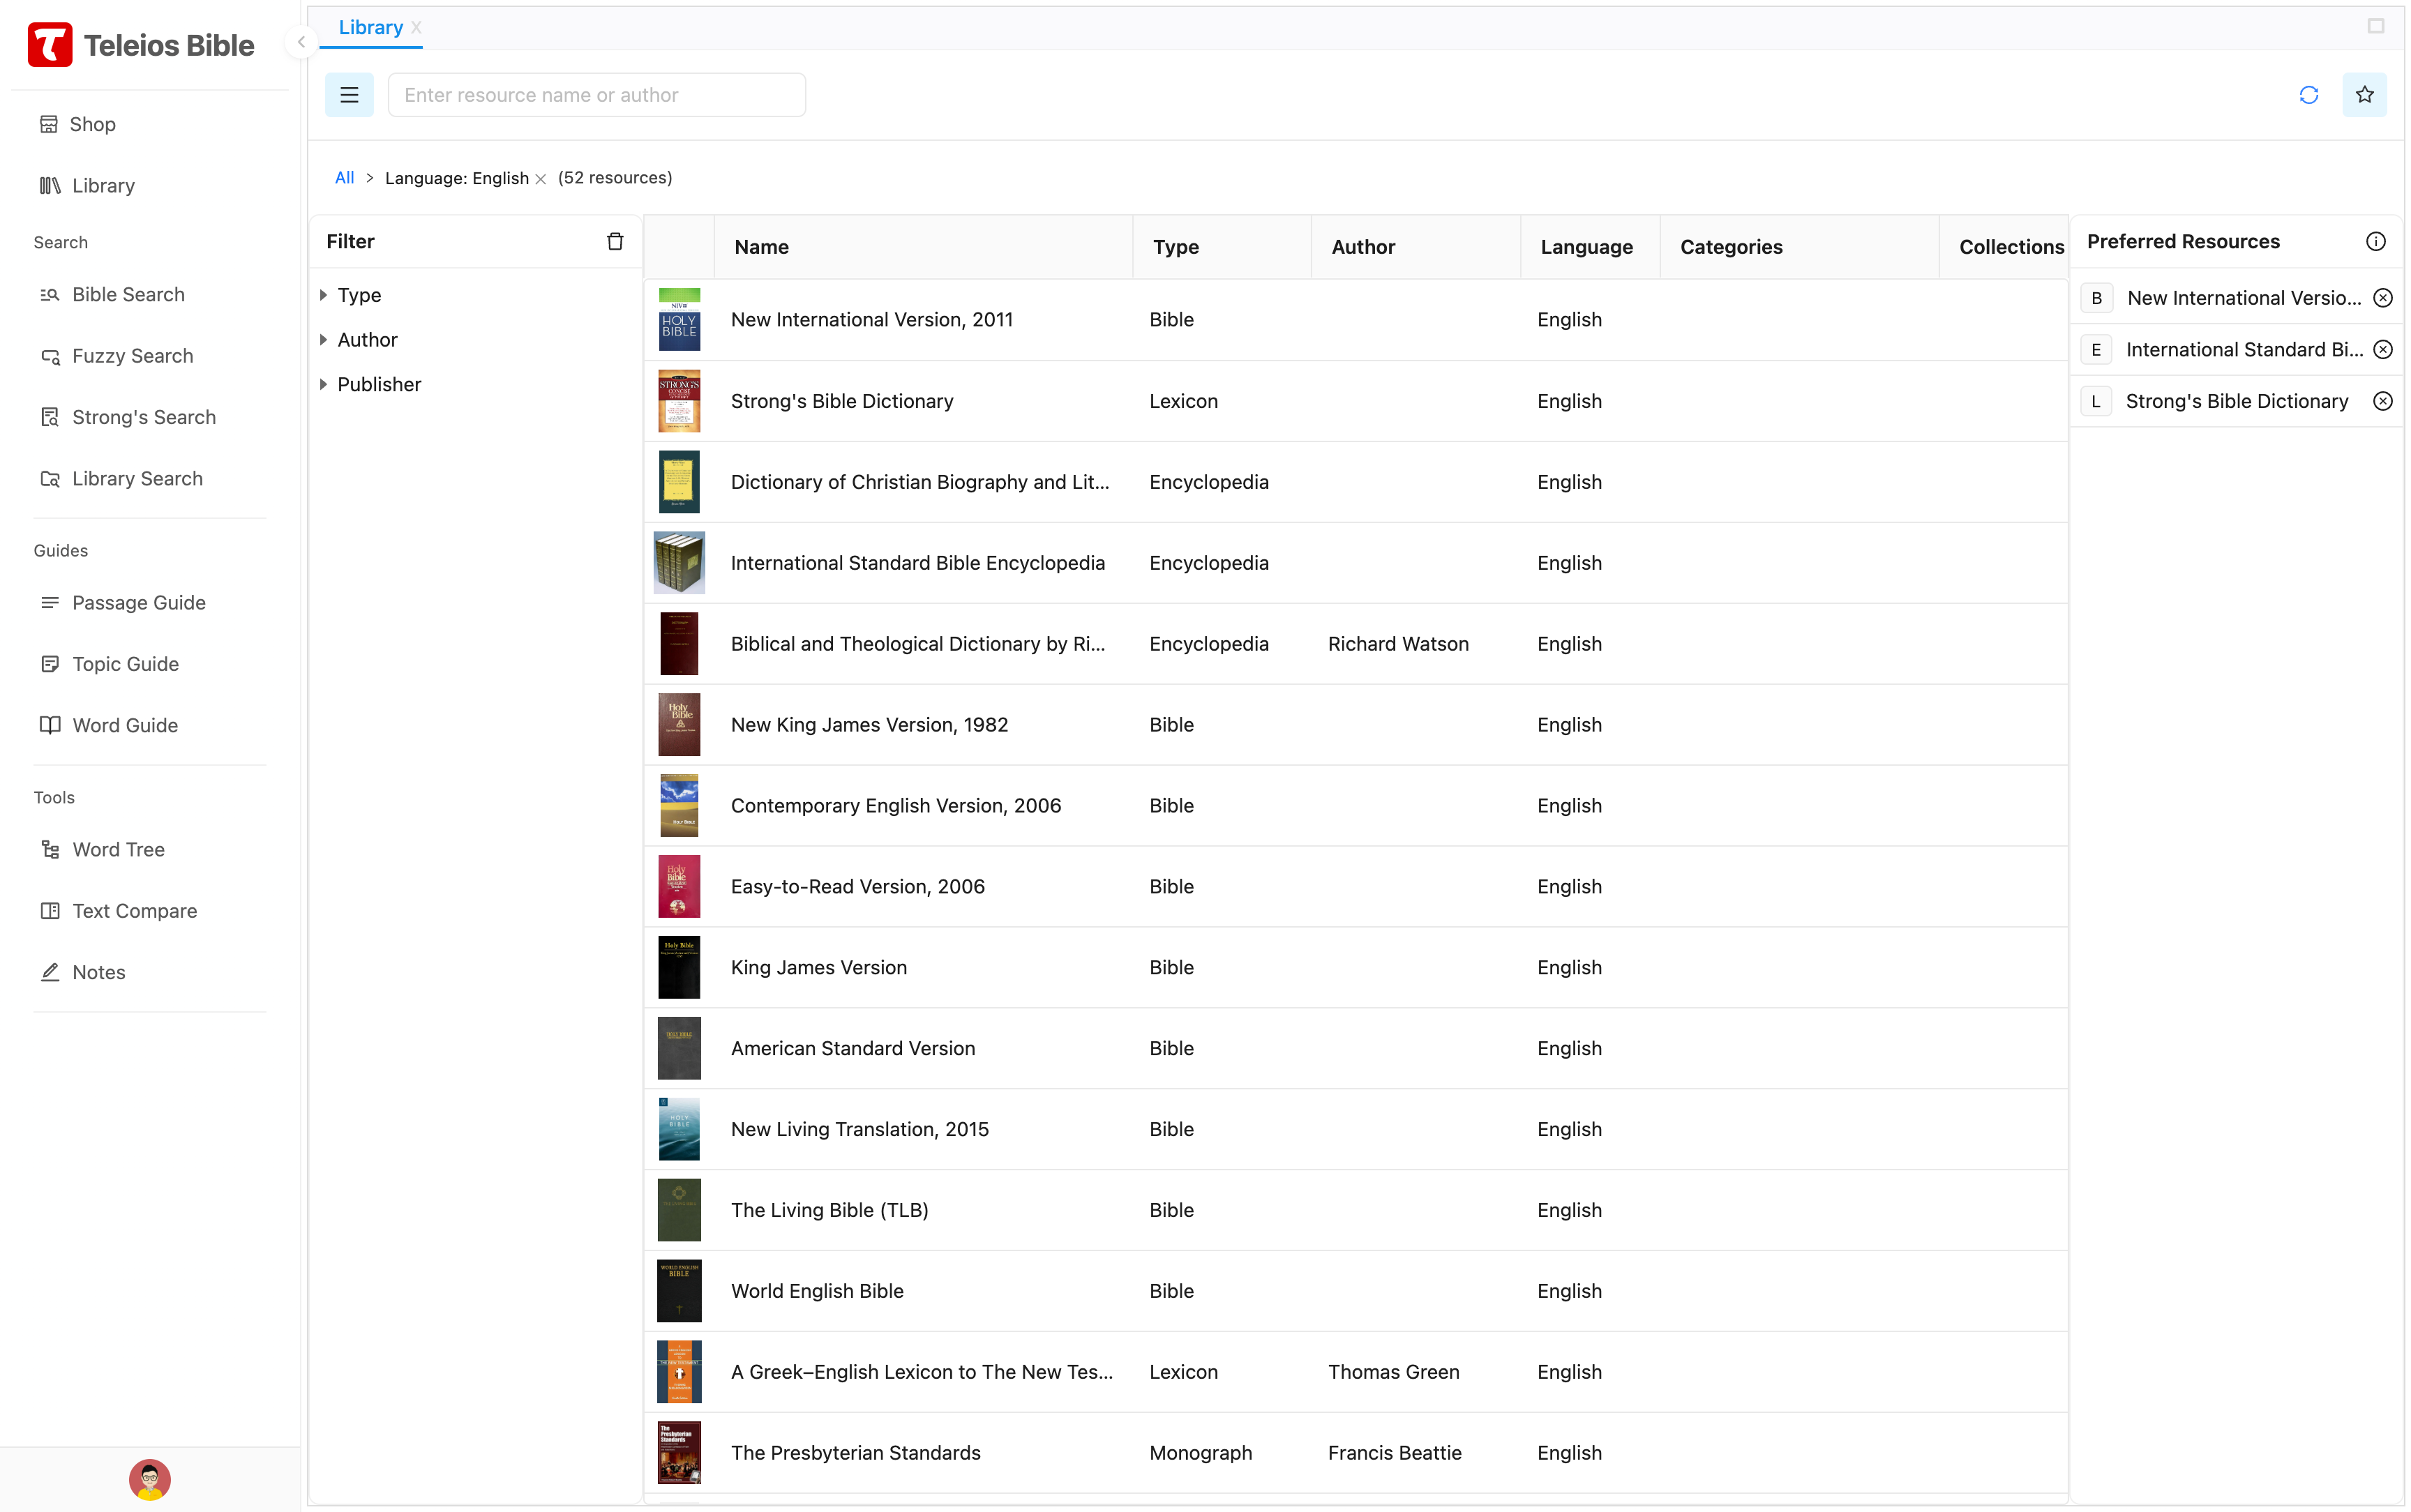Toggle the filter panel hamburger button
2411x1512 pixels.
click(349, 95)
